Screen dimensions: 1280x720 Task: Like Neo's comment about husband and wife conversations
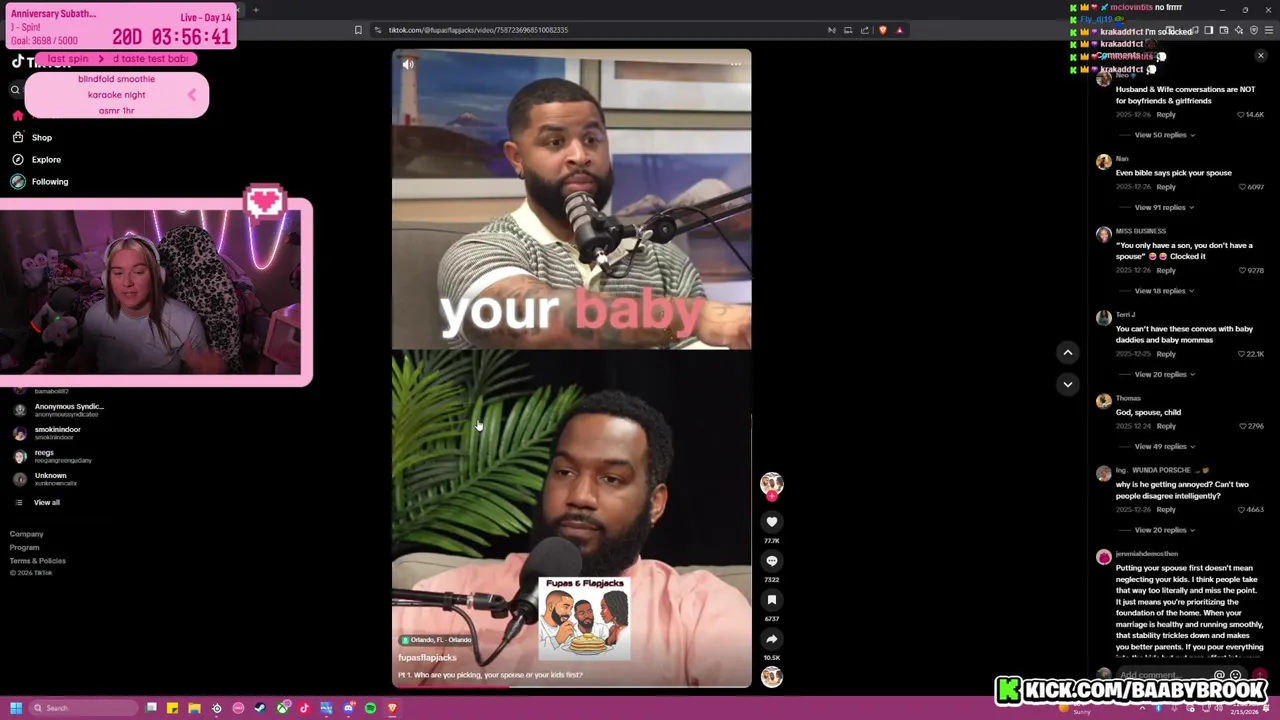1241,115
